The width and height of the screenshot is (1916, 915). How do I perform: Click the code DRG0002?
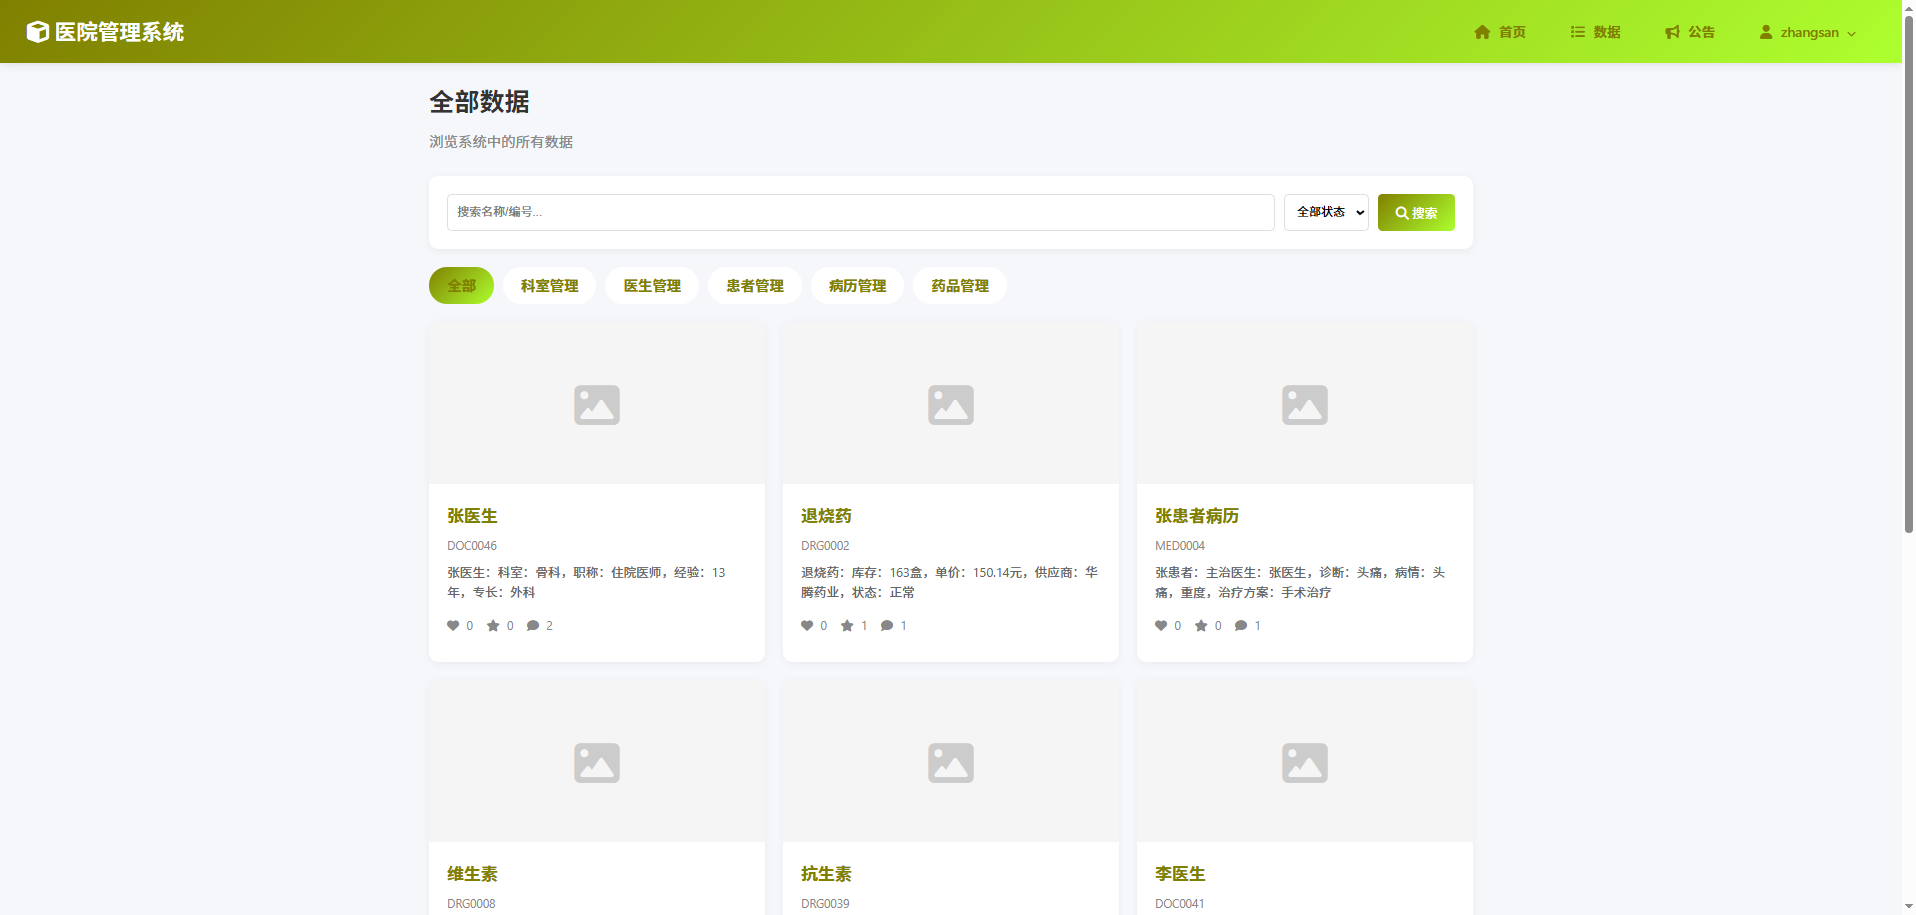825,546
